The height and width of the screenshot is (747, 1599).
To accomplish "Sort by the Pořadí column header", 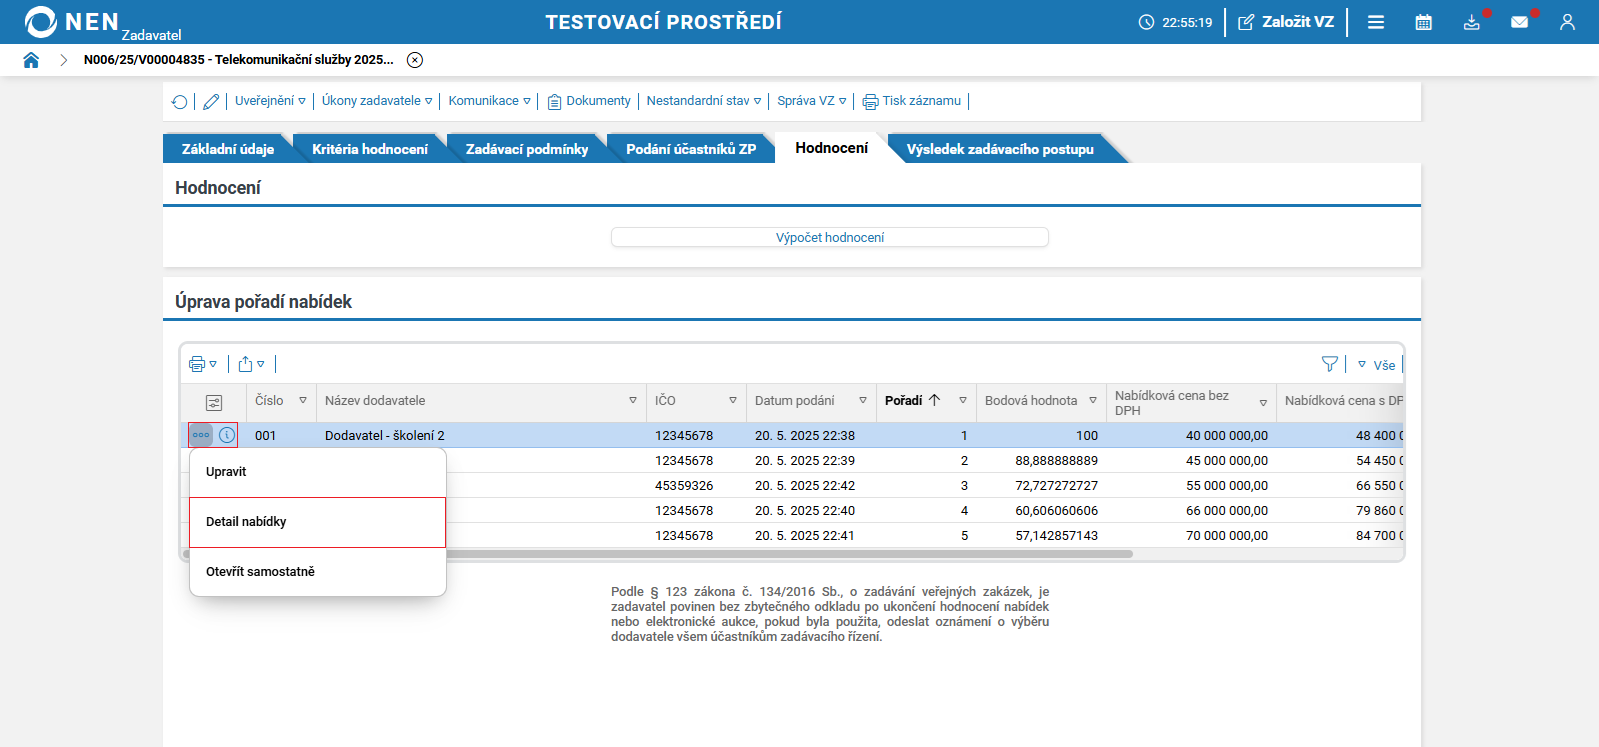I will coord(912,400).
